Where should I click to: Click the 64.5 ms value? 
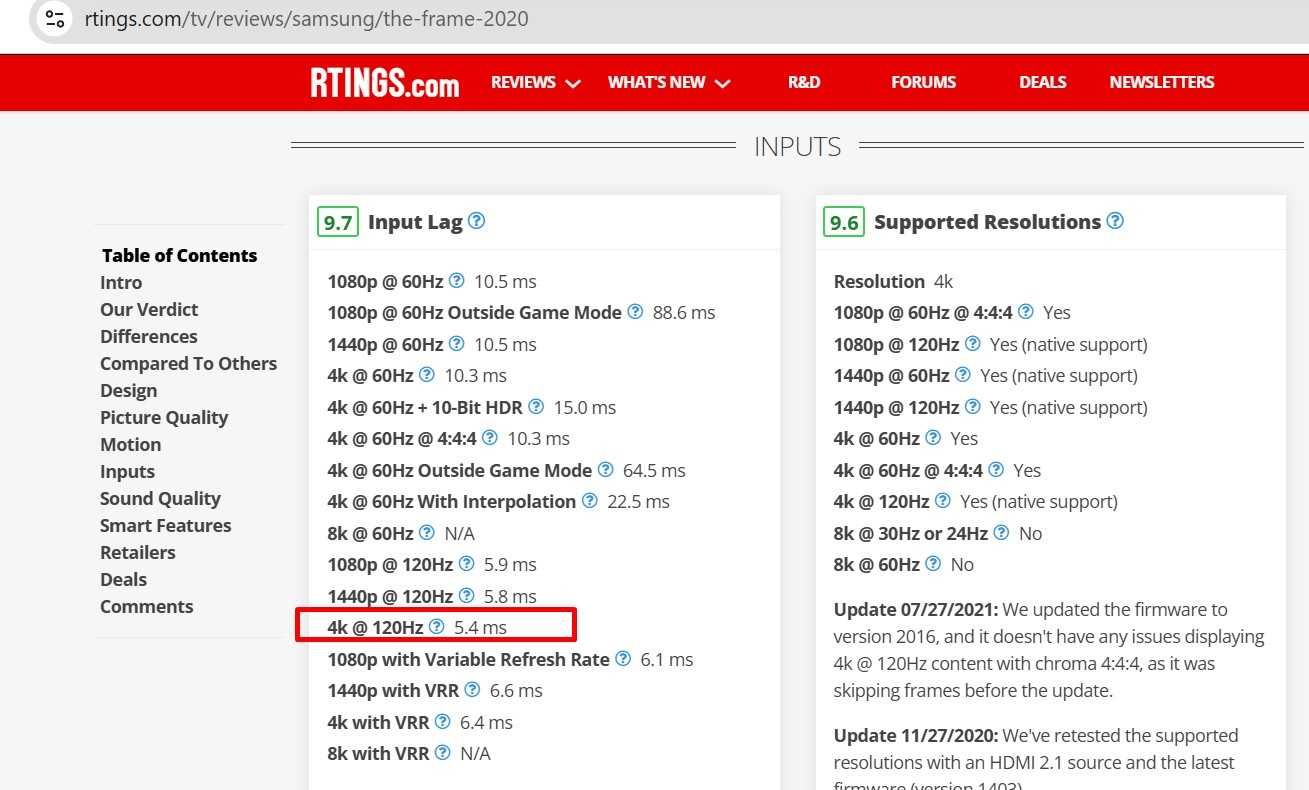click(654, 470)
